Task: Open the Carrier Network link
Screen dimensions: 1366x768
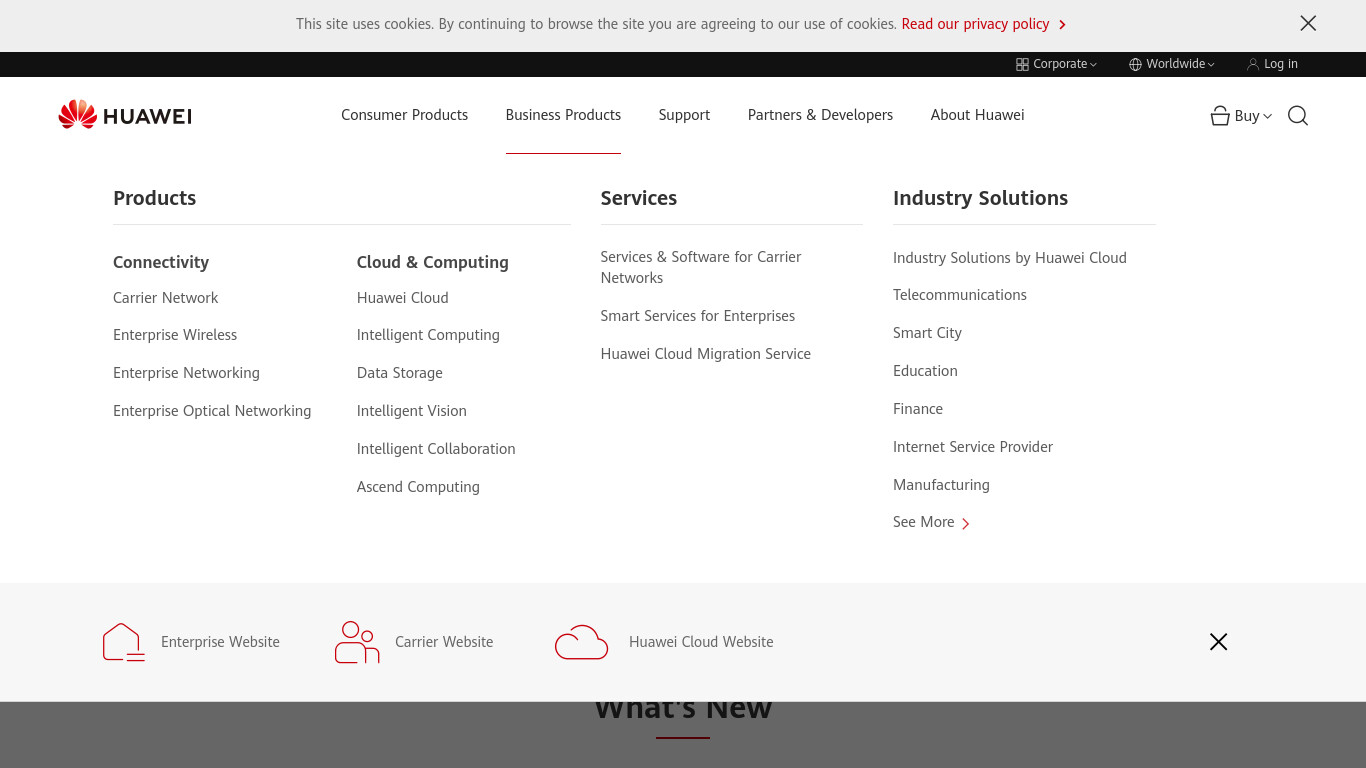Action: tap(165, 298)
